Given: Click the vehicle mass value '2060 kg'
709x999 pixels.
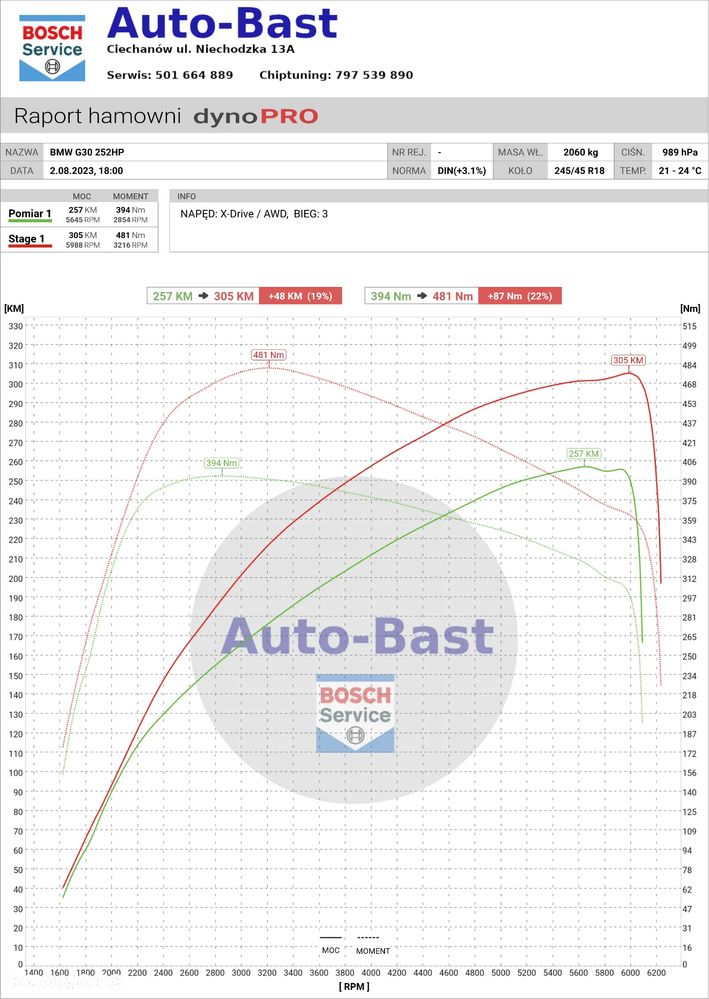Looking at the screenshot, I should coord(581,152).
